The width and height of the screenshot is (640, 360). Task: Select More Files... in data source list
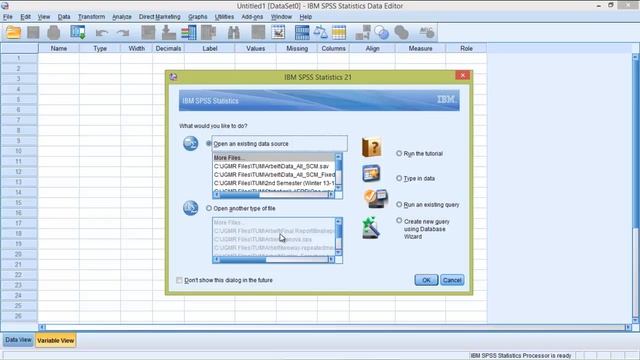pyautogui.click(x=273, y=158)
